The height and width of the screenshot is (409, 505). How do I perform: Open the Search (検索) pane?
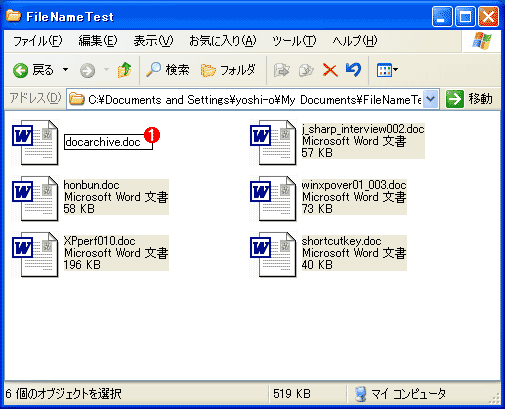168,70
